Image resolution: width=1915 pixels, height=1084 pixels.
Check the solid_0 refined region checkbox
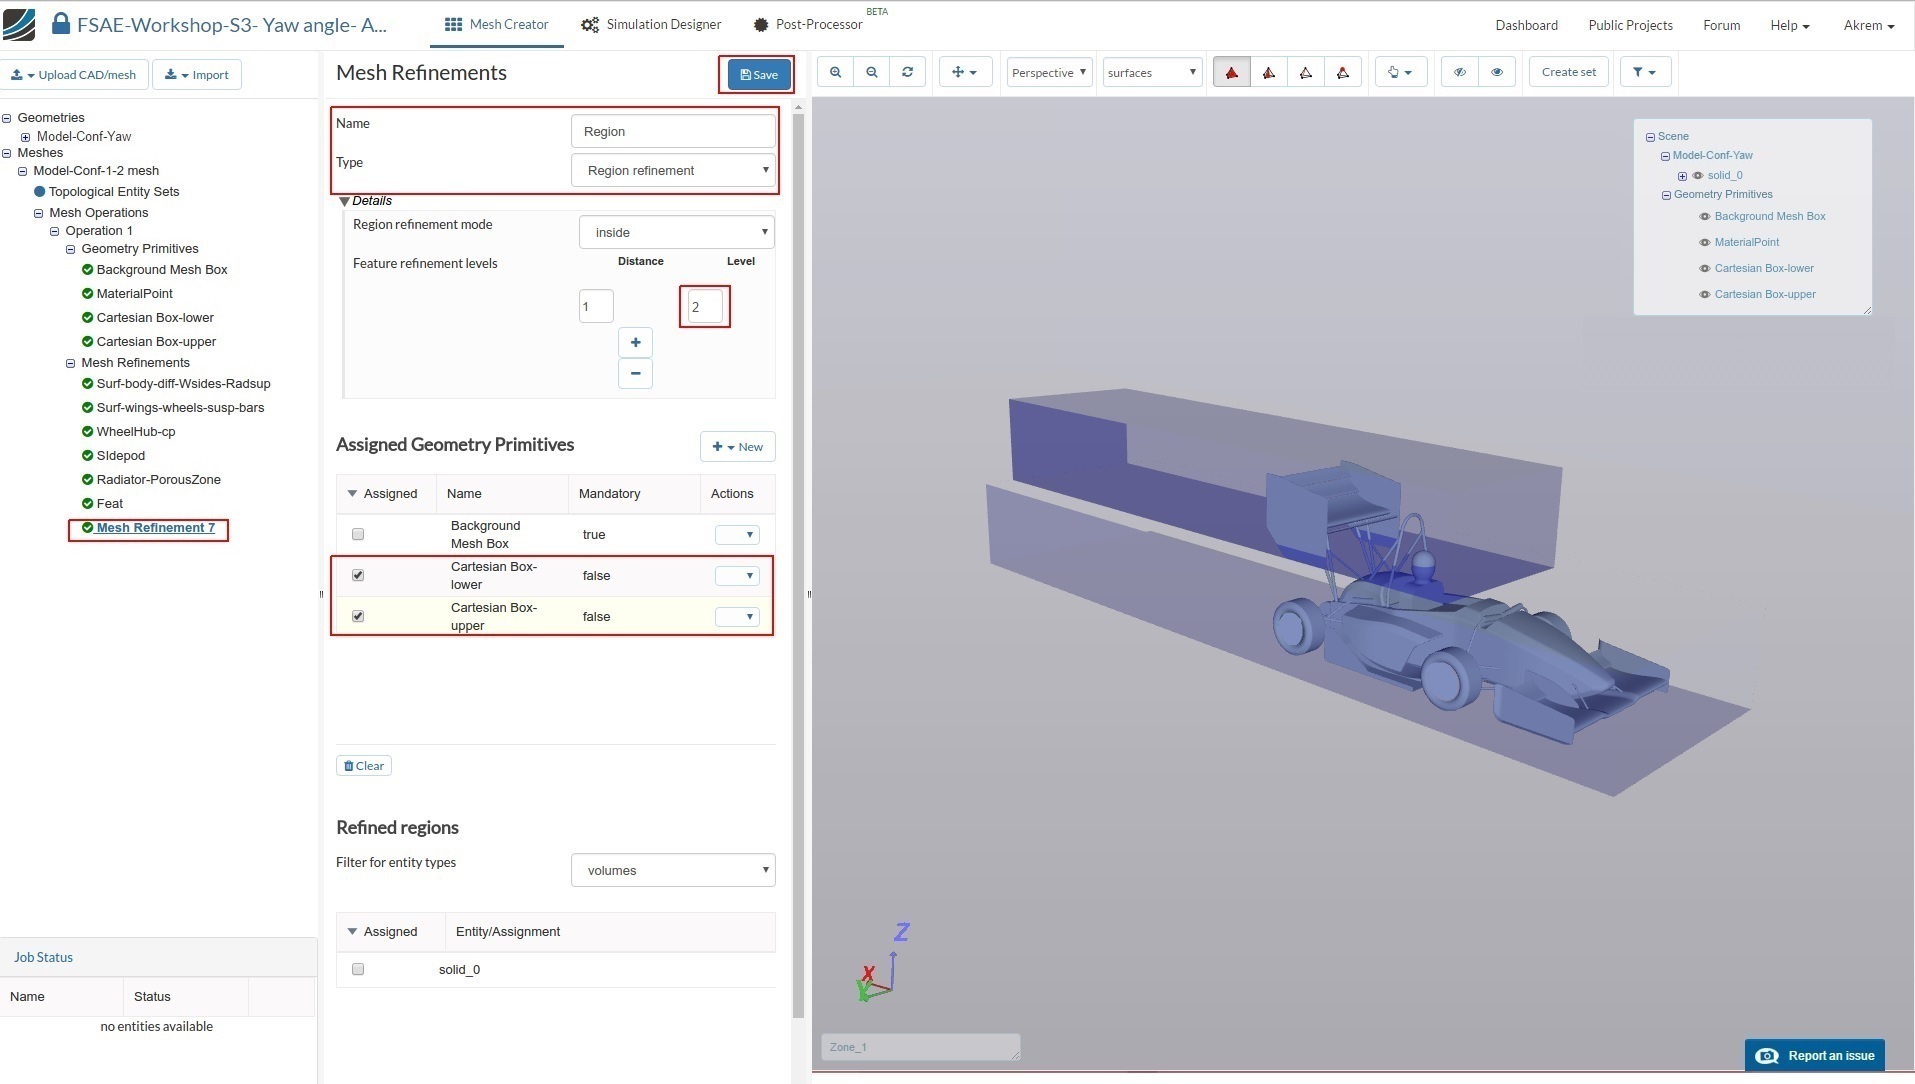click(x=358, y=969)
